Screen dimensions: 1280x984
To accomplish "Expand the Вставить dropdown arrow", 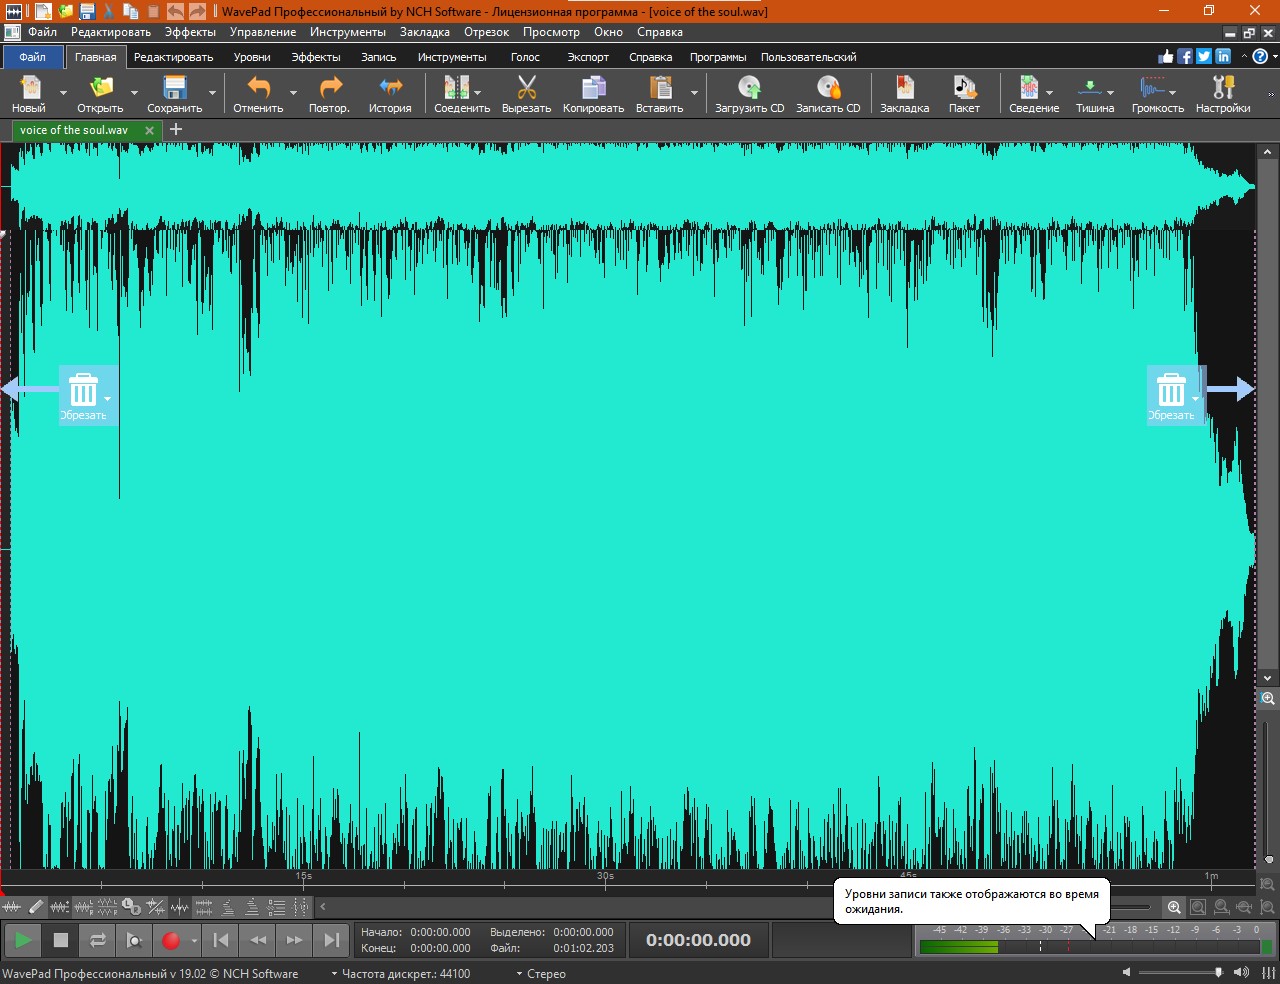I will [x=694, y=93].
